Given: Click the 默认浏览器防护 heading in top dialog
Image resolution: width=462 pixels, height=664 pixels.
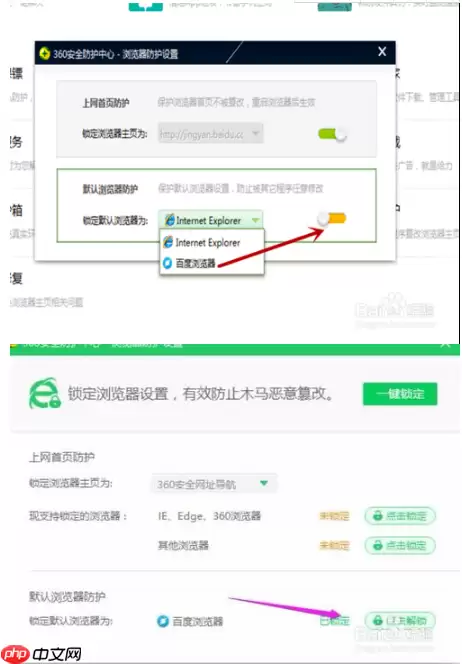Looking at the screenshot, I should [x=110, y=189].
